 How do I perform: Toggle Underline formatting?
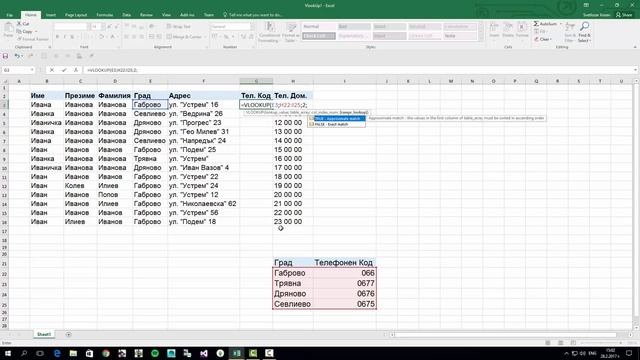pos(72,37)
